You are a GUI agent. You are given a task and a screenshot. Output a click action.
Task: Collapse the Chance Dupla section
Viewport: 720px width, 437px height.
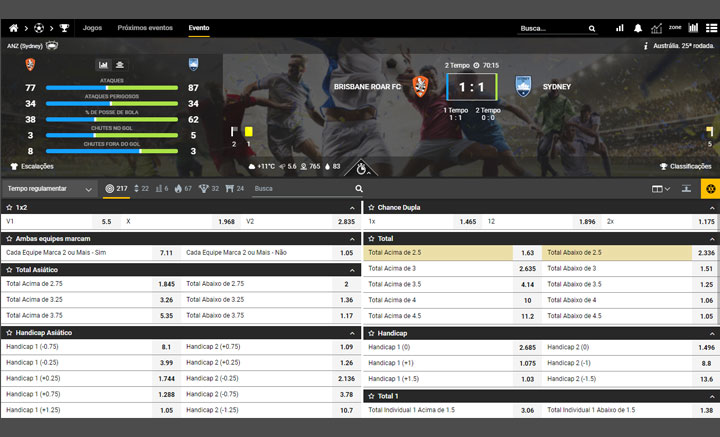tap(712, 208)
